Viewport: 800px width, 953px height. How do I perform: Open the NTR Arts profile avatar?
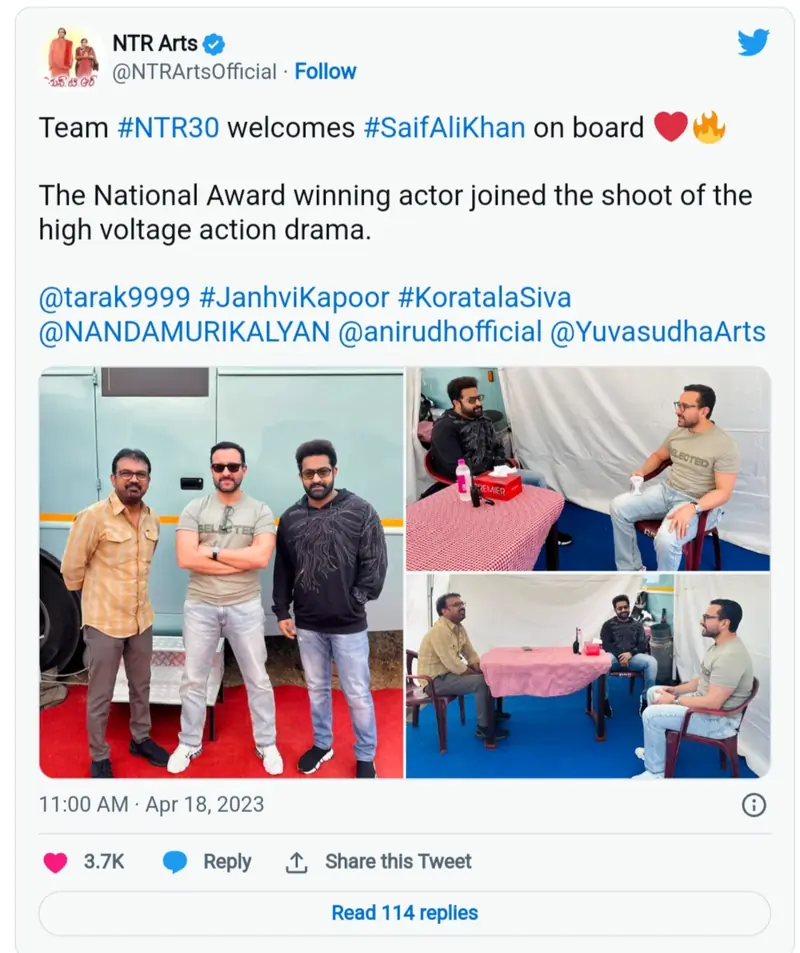pos(72,58)
